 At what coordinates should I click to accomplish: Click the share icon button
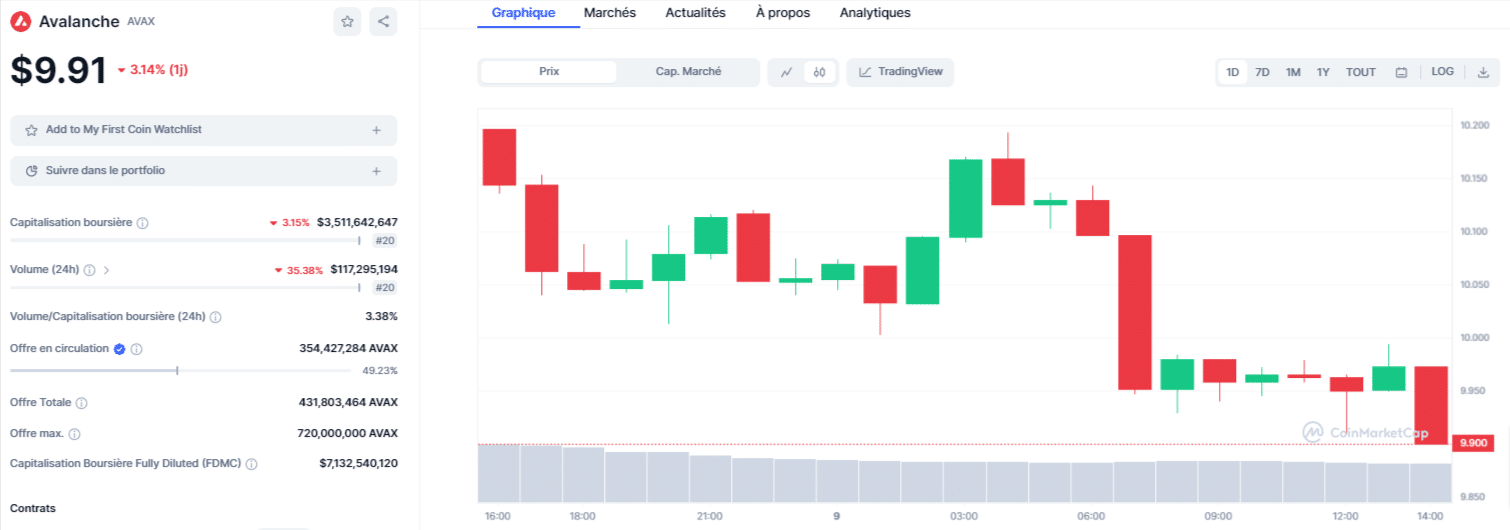coord(383,21)
